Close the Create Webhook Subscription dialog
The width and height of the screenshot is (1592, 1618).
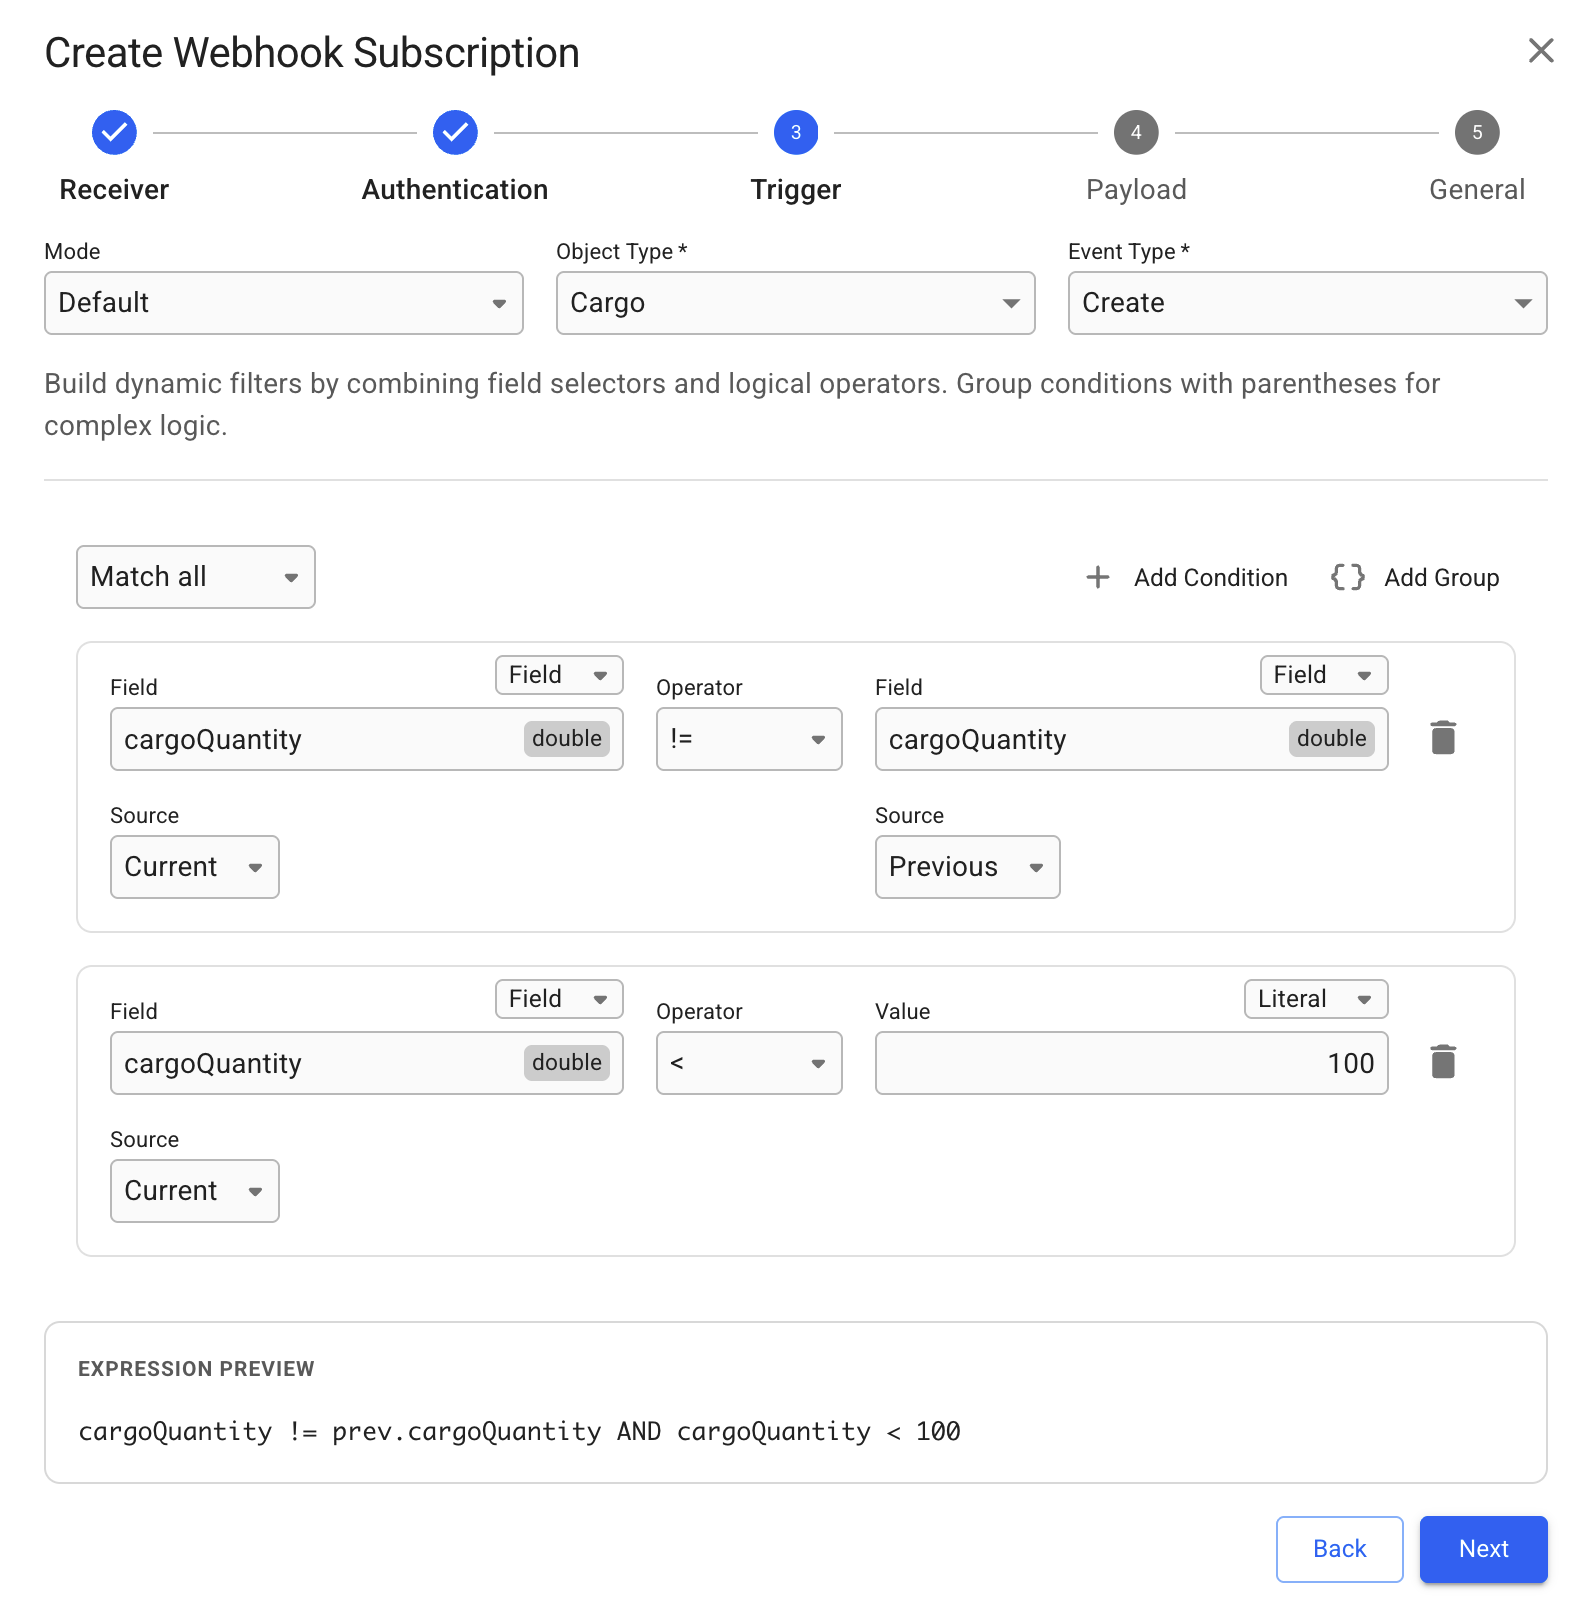[1541, 51]
